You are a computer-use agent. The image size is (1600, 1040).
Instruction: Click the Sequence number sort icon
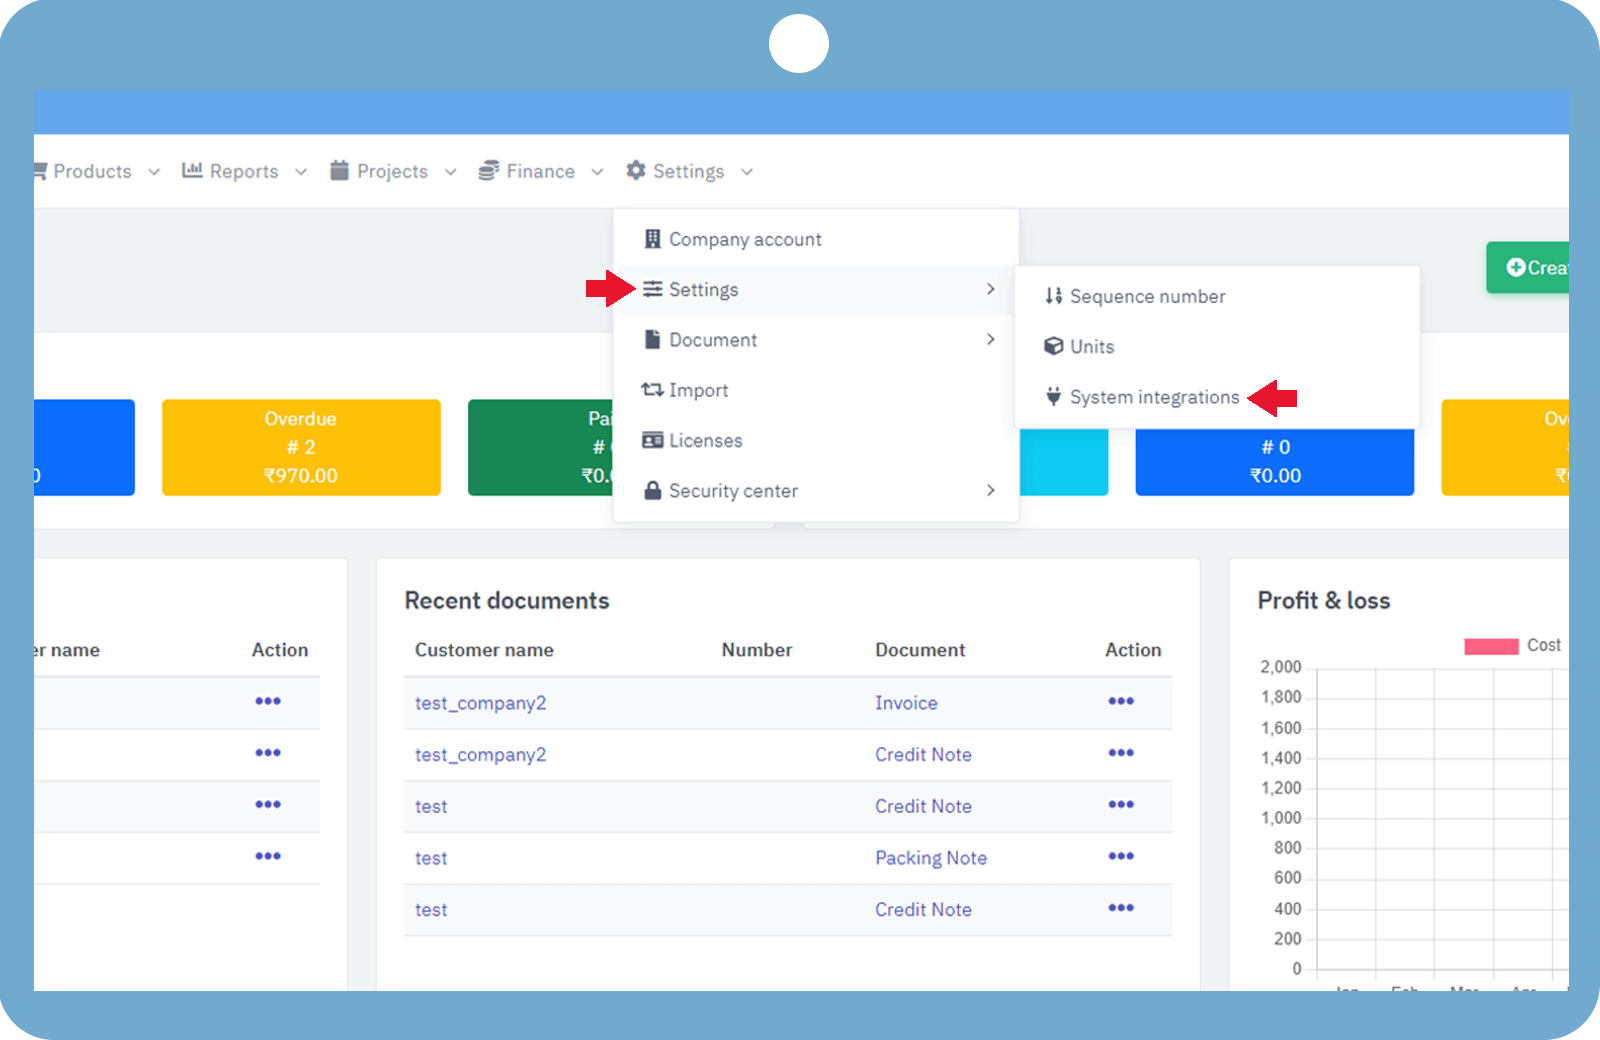(x=1053, y=296)
